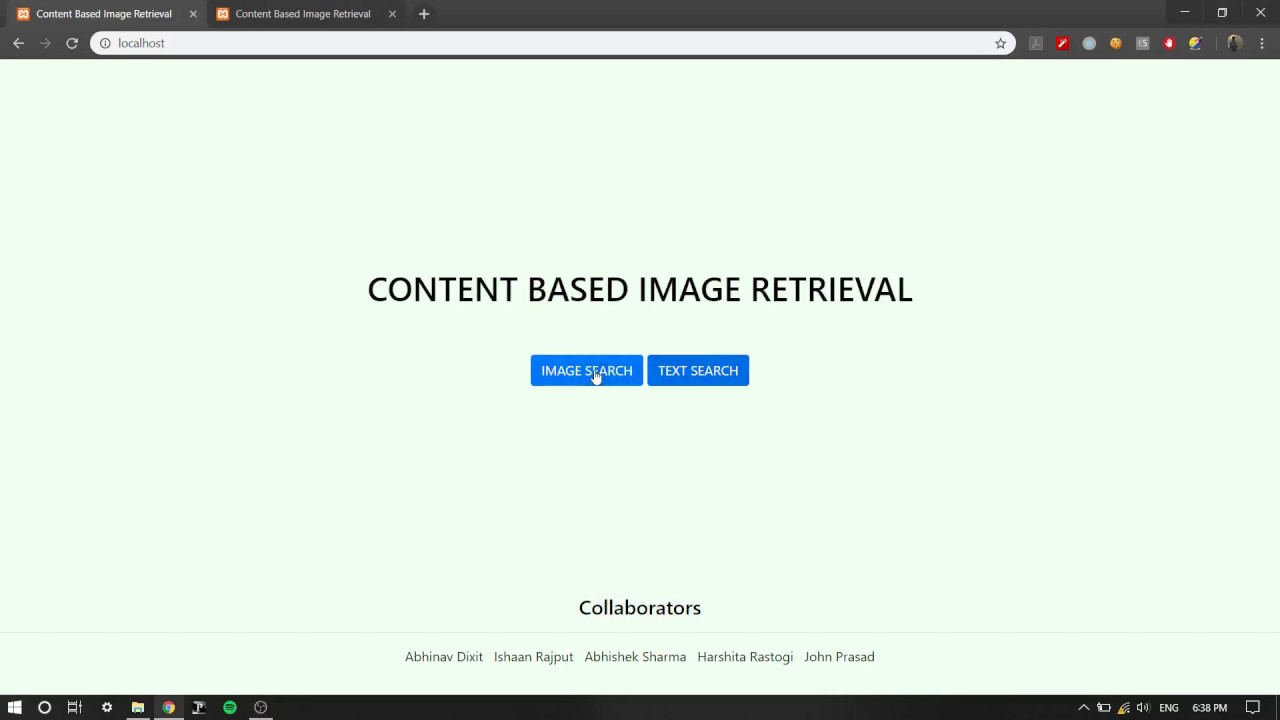This screenshot has height=720, width=1280.
Task: Open the colorful ColorZilla-style extension
Action: [1195, 43]
